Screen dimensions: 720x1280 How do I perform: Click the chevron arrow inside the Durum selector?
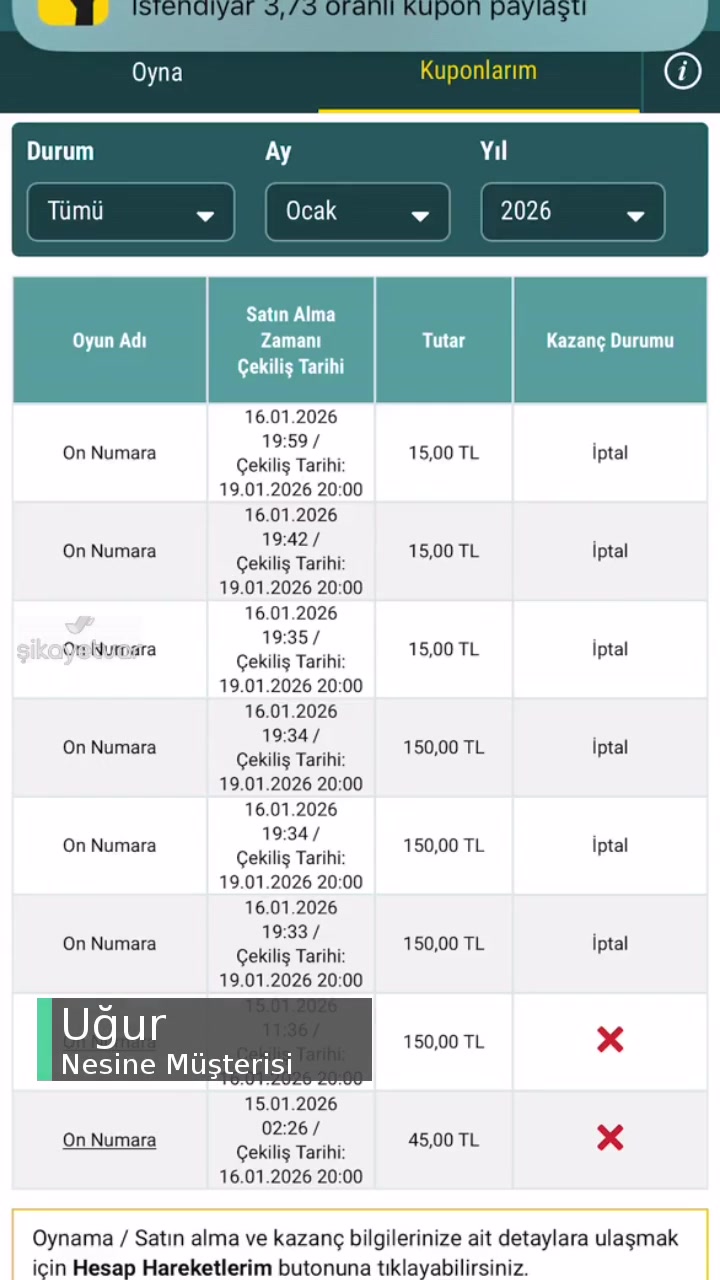point(205,214)
